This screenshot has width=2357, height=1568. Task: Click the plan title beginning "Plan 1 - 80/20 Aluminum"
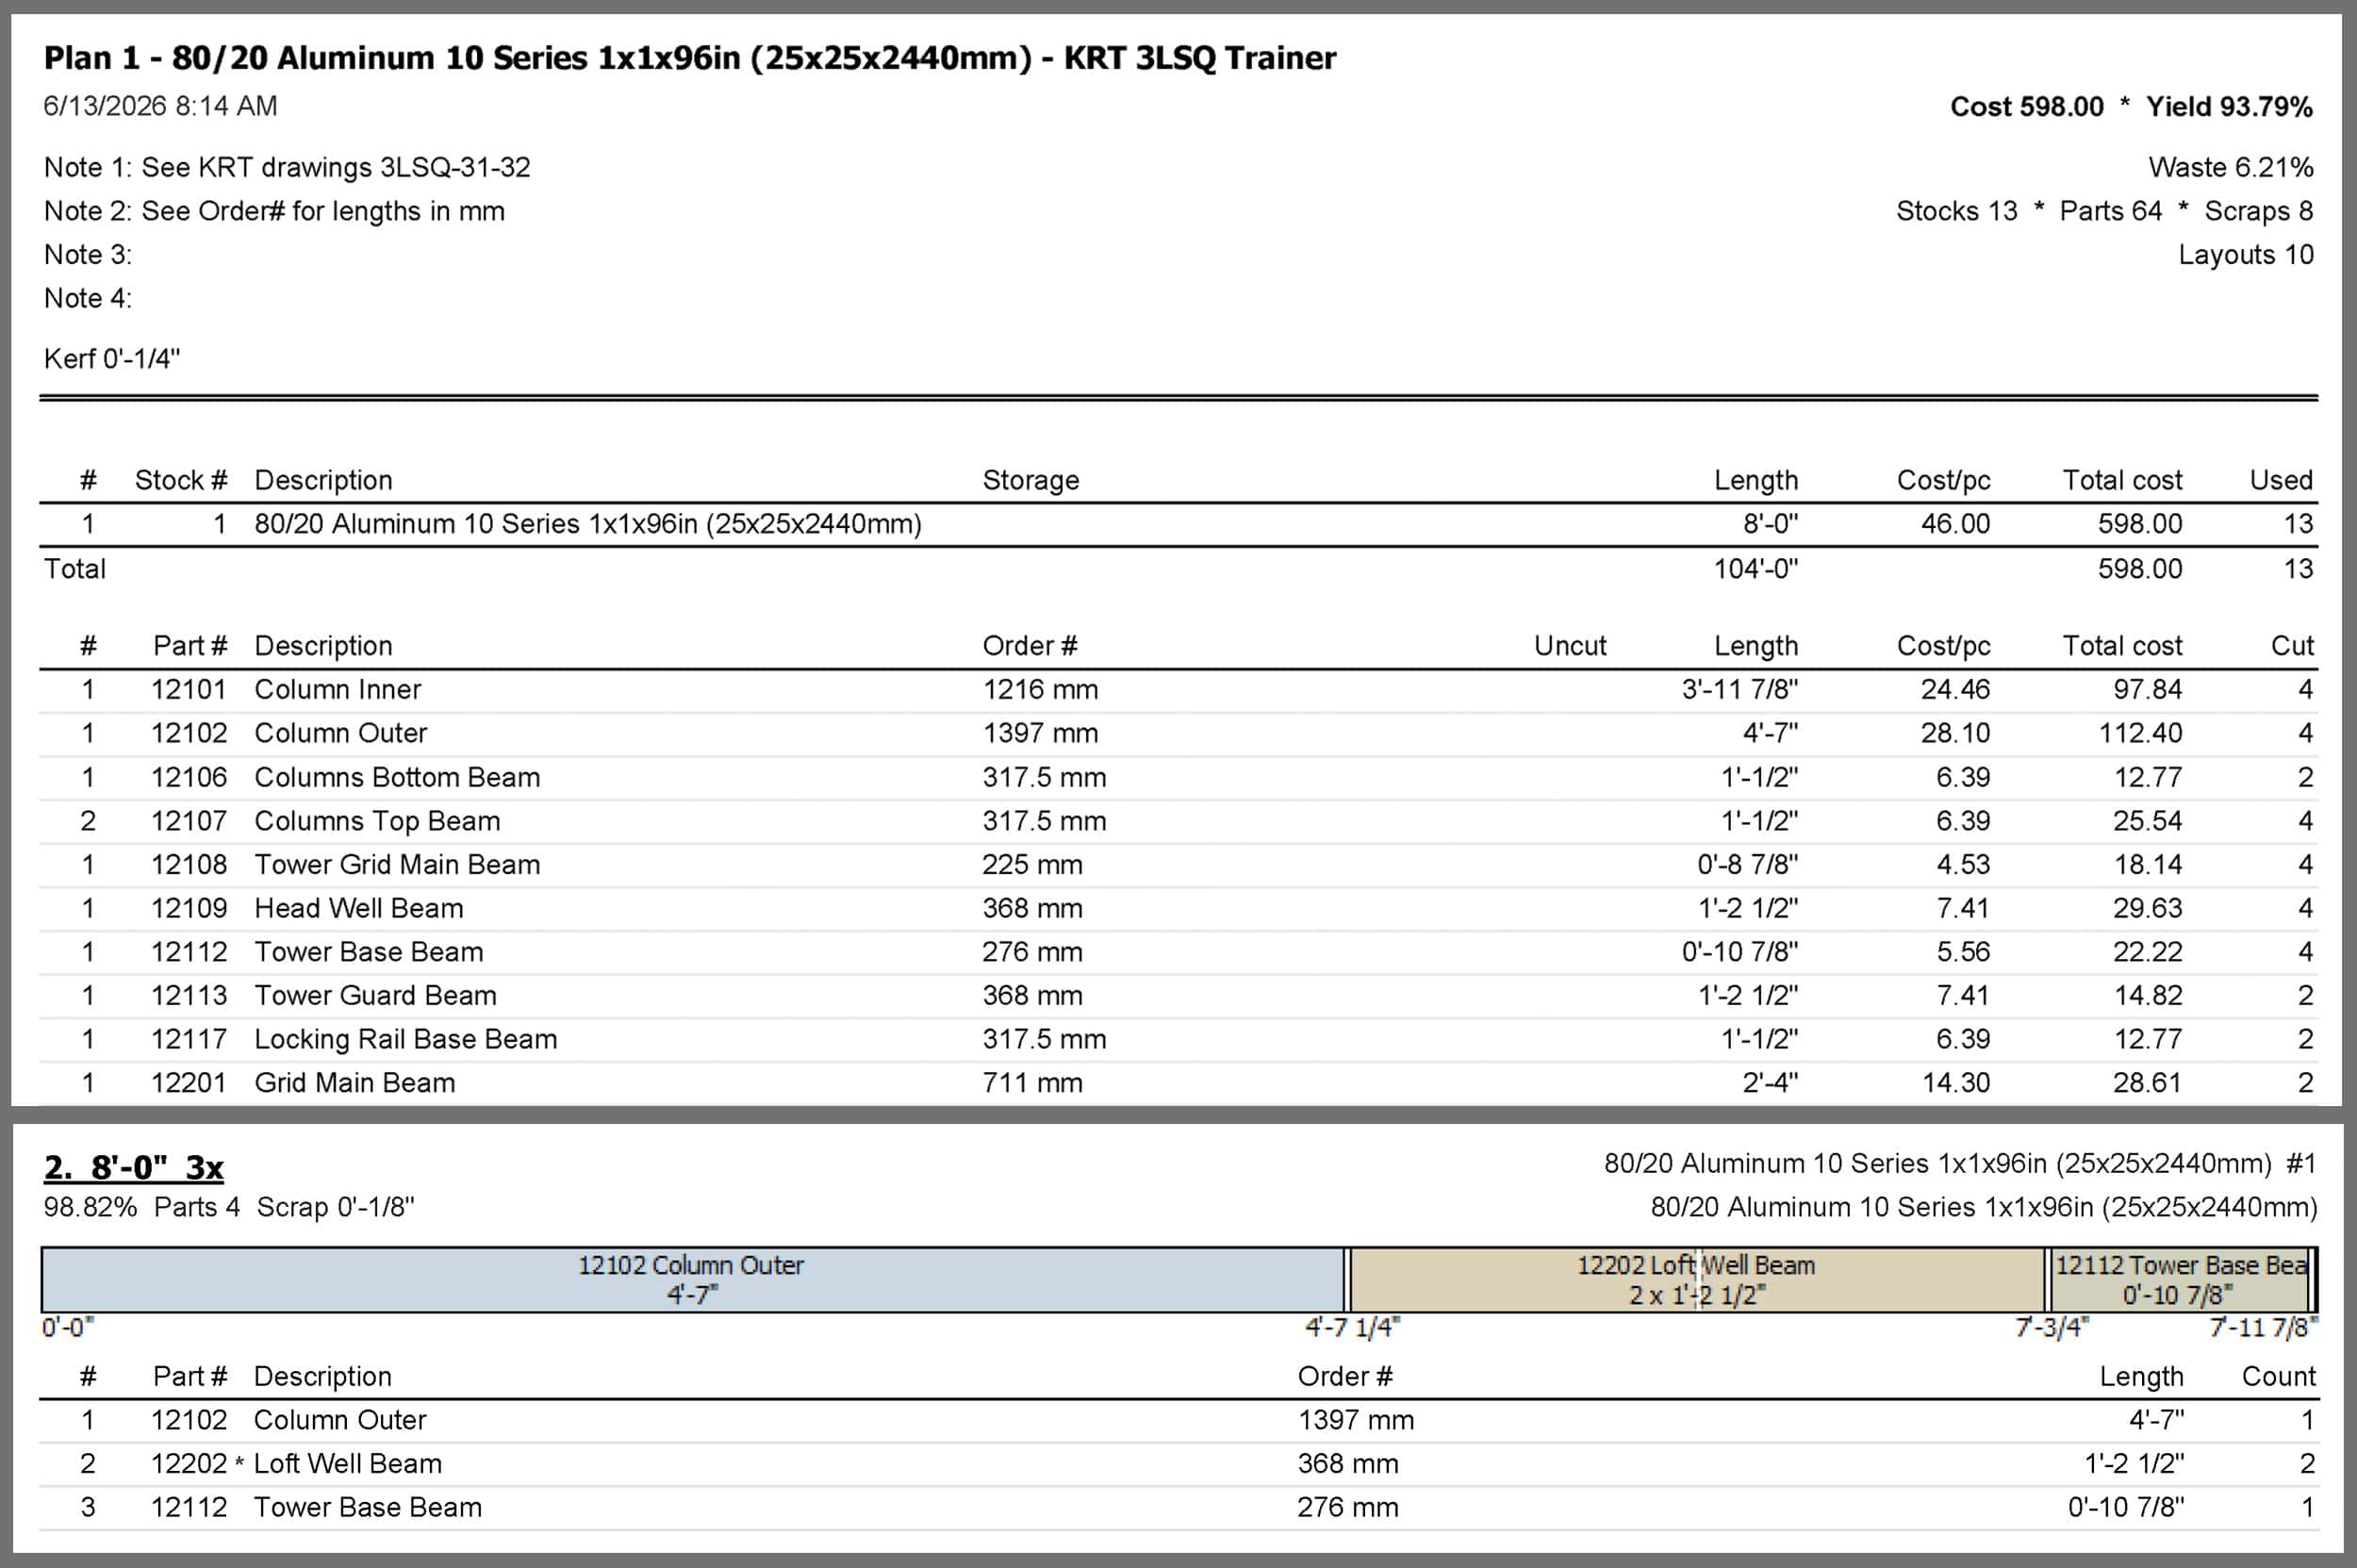(689, 58)
